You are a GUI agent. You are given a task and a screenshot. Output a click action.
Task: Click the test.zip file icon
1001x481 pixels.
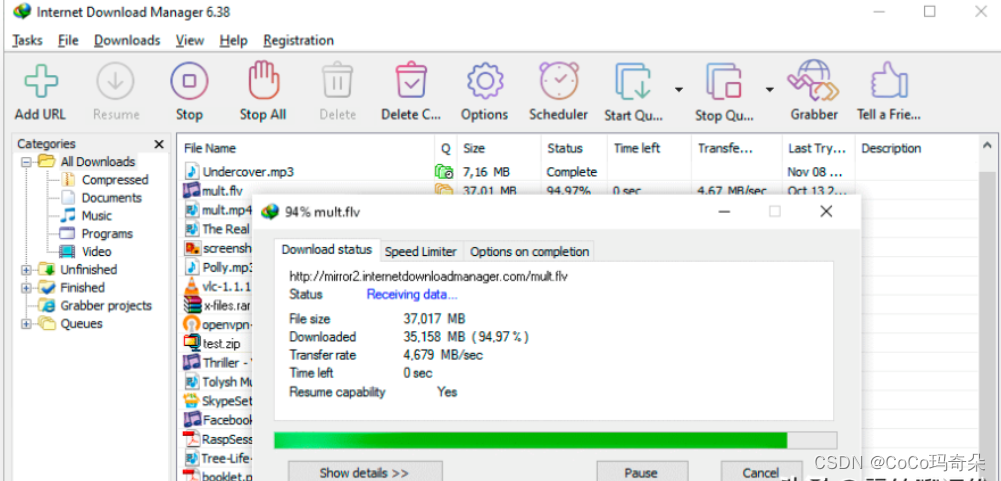click(x=192, y=343)
